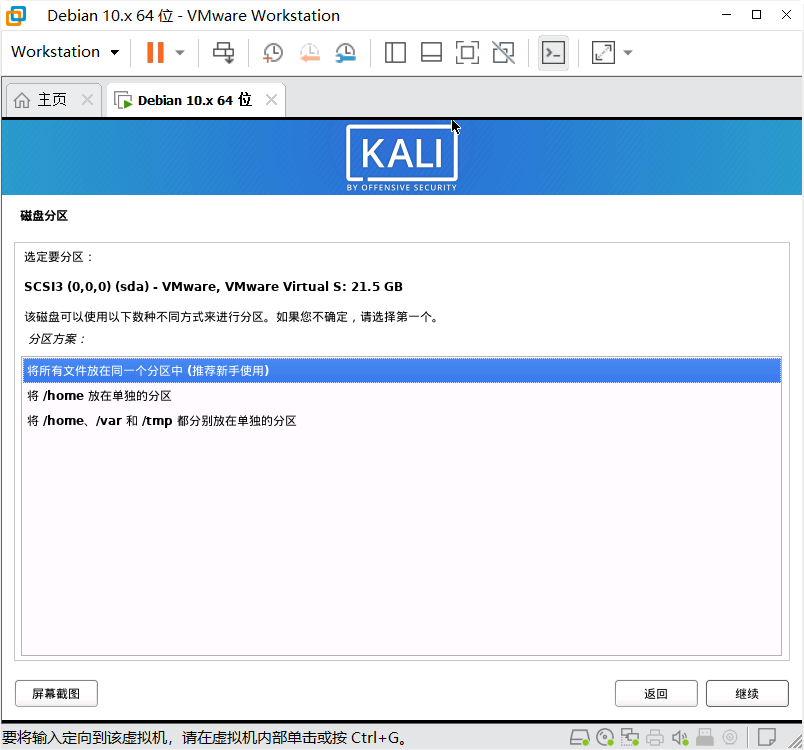Click the USB controller status icon
Image resolution: width=804 pixels, height=750 pixels.
[x=705, y=738]
